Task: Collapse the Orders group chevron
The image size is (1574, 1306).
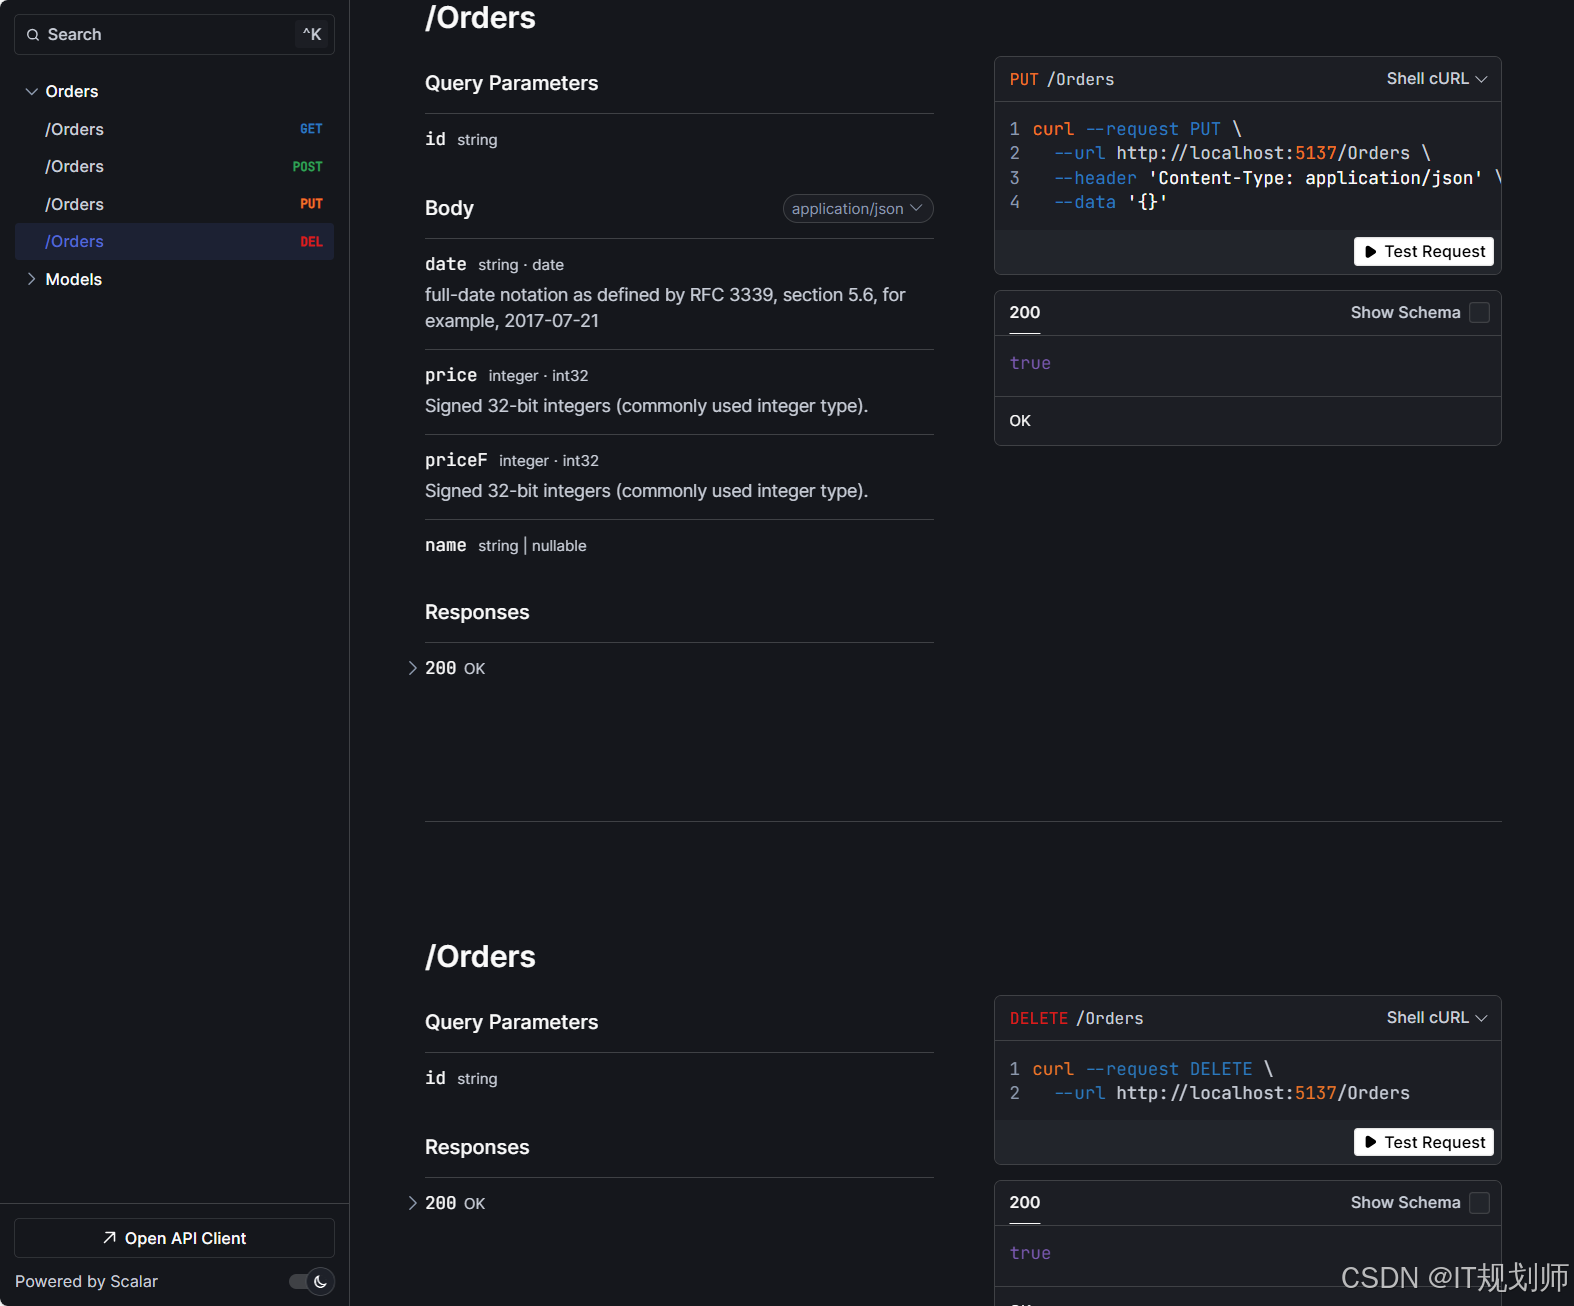Action: coord(31,91)
